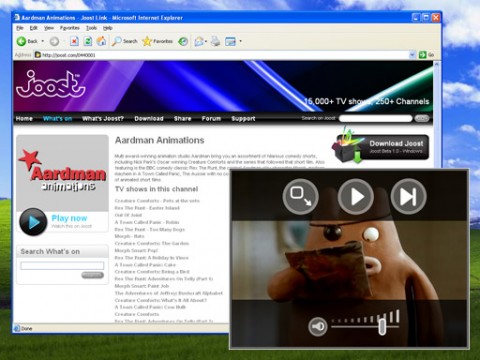480x360 pixels.
Task: Open Rex The Runt - Too Many Dogs
Action: coord(150,229)
